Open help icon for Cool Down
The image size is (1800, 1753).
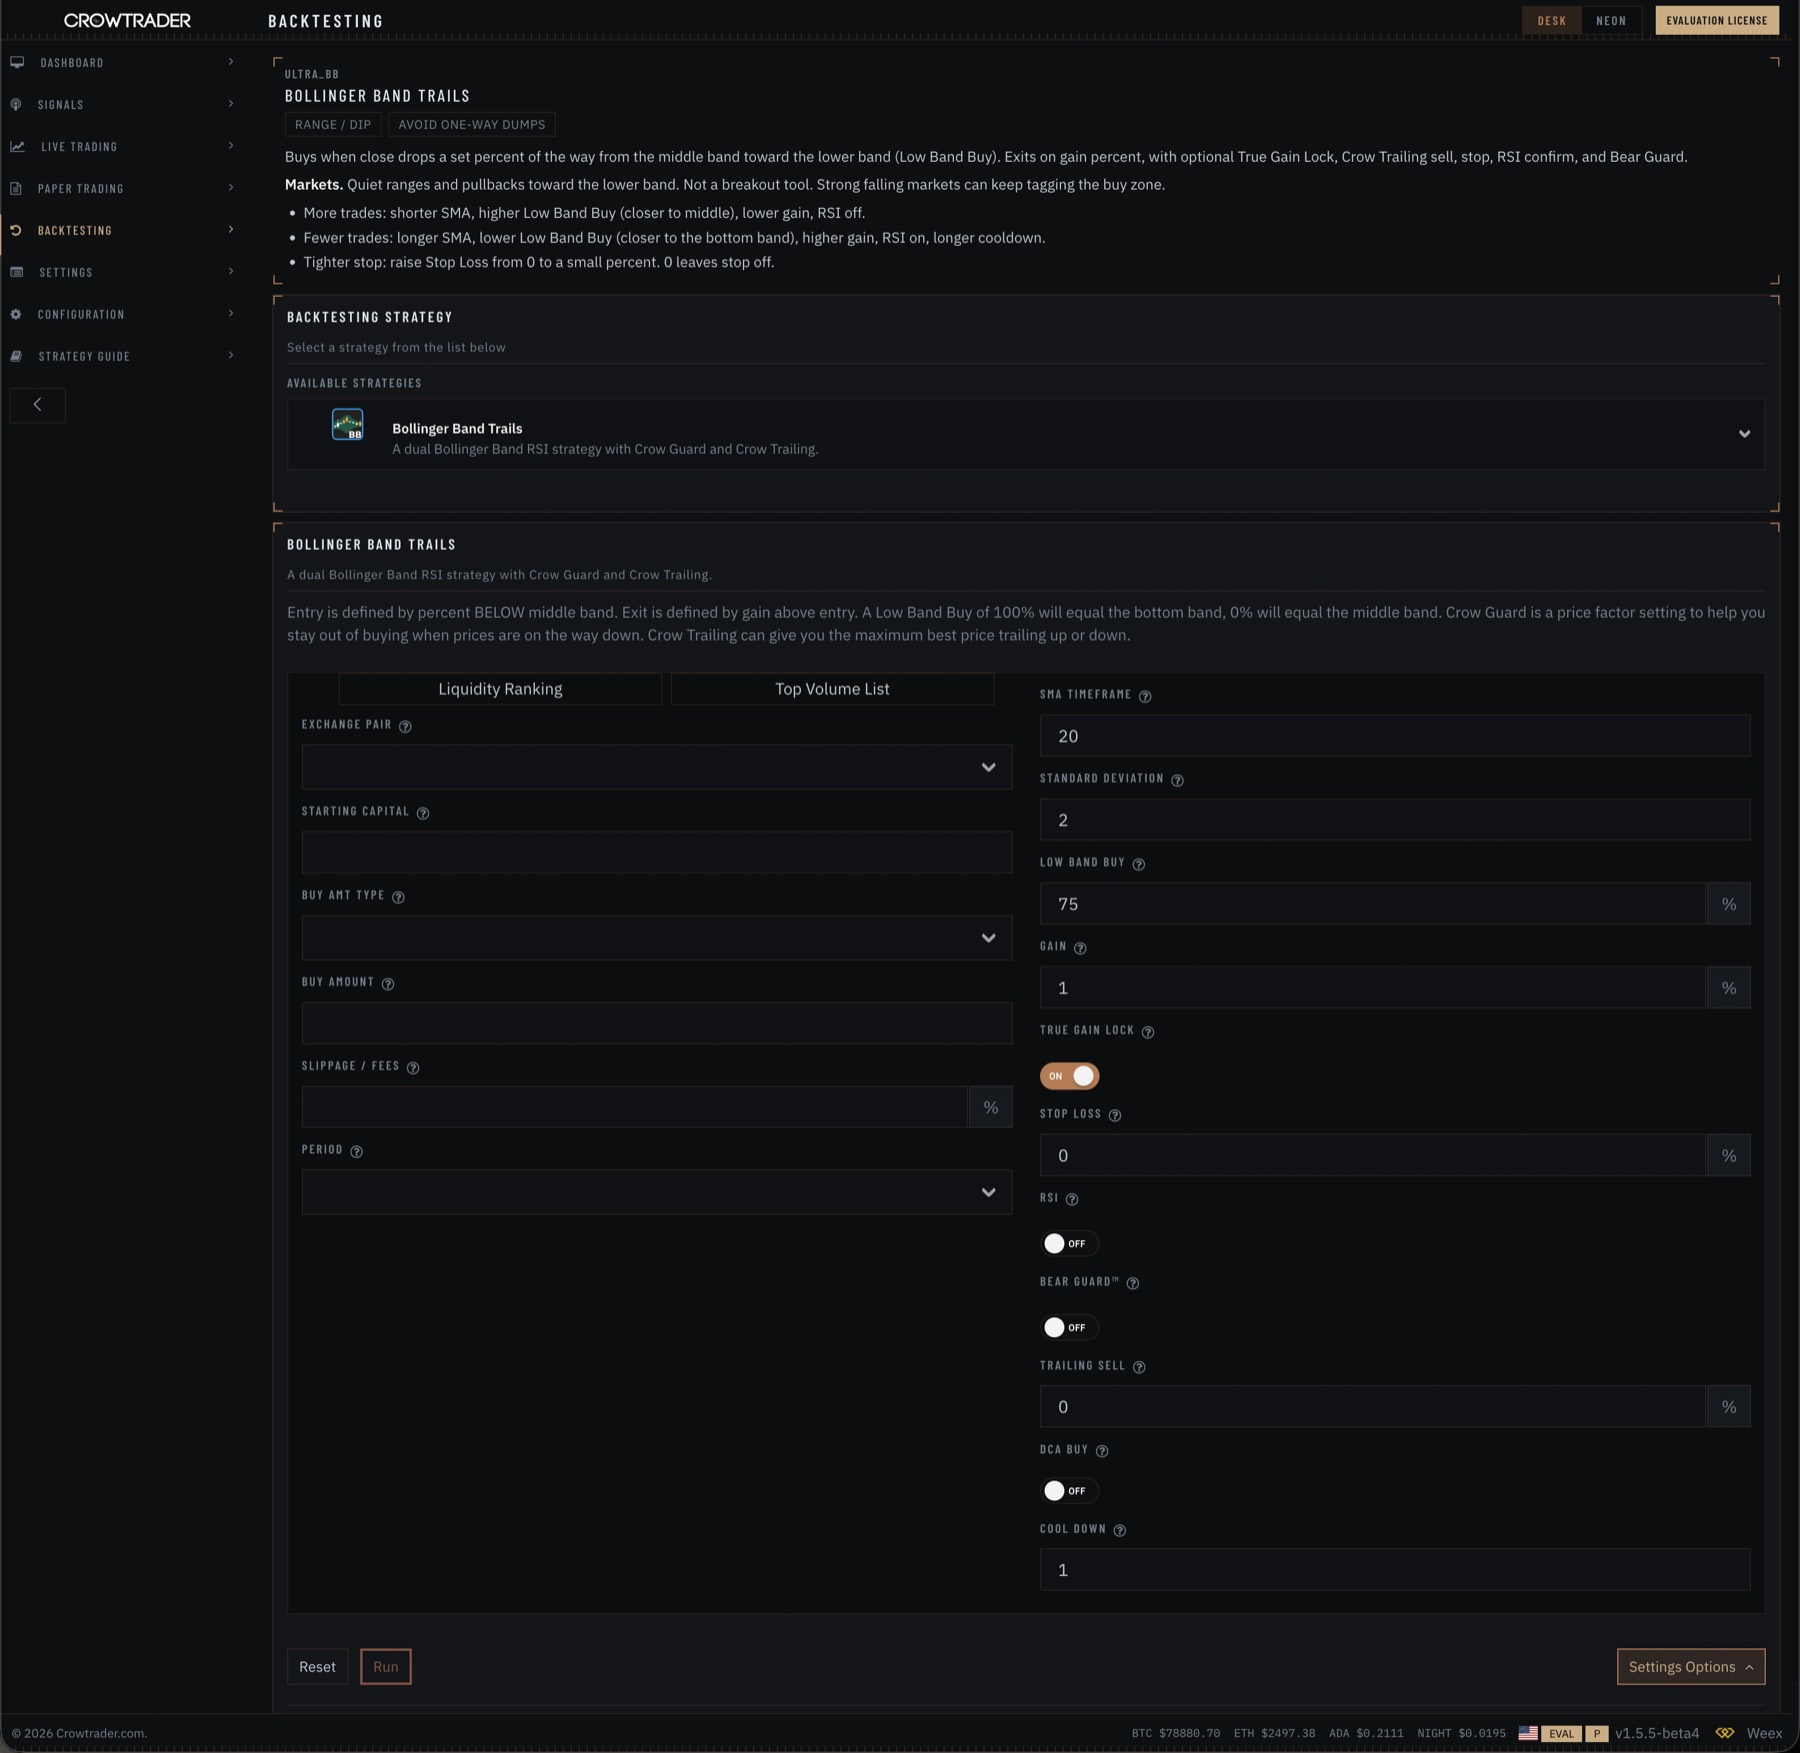[1120, 1531]
